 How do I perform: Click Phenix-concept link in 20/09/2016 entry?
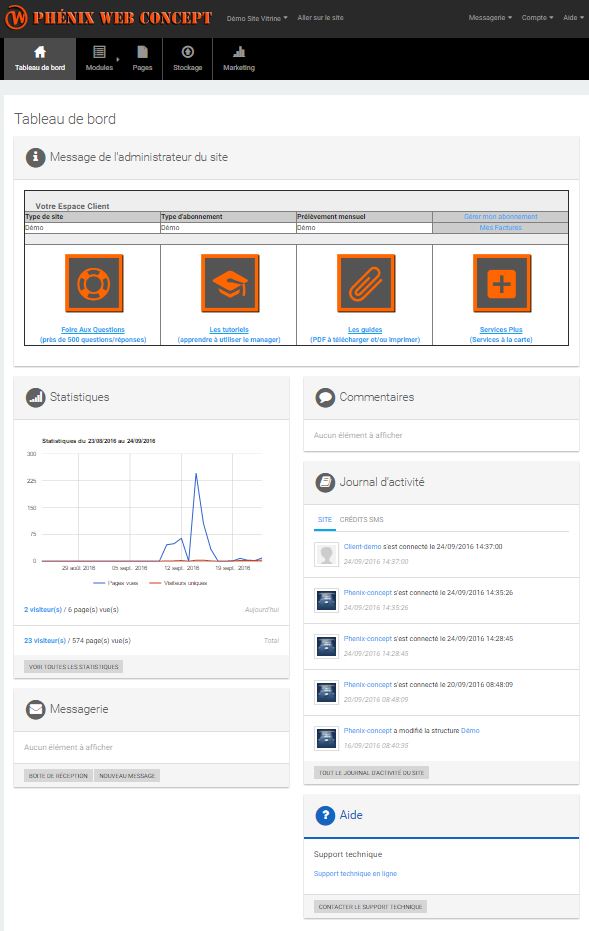[x=368, y=685]
